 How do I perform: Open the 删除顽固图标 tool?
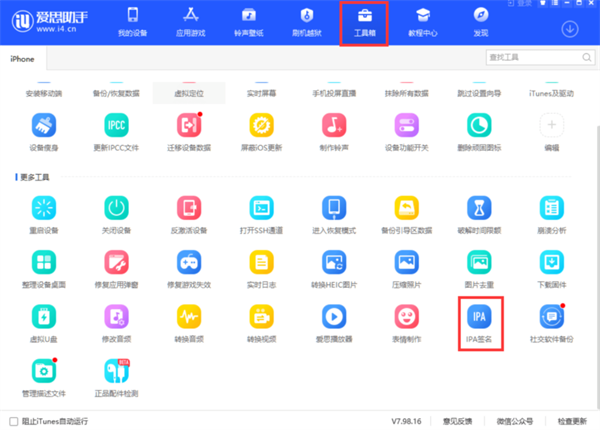pos(479,125)
